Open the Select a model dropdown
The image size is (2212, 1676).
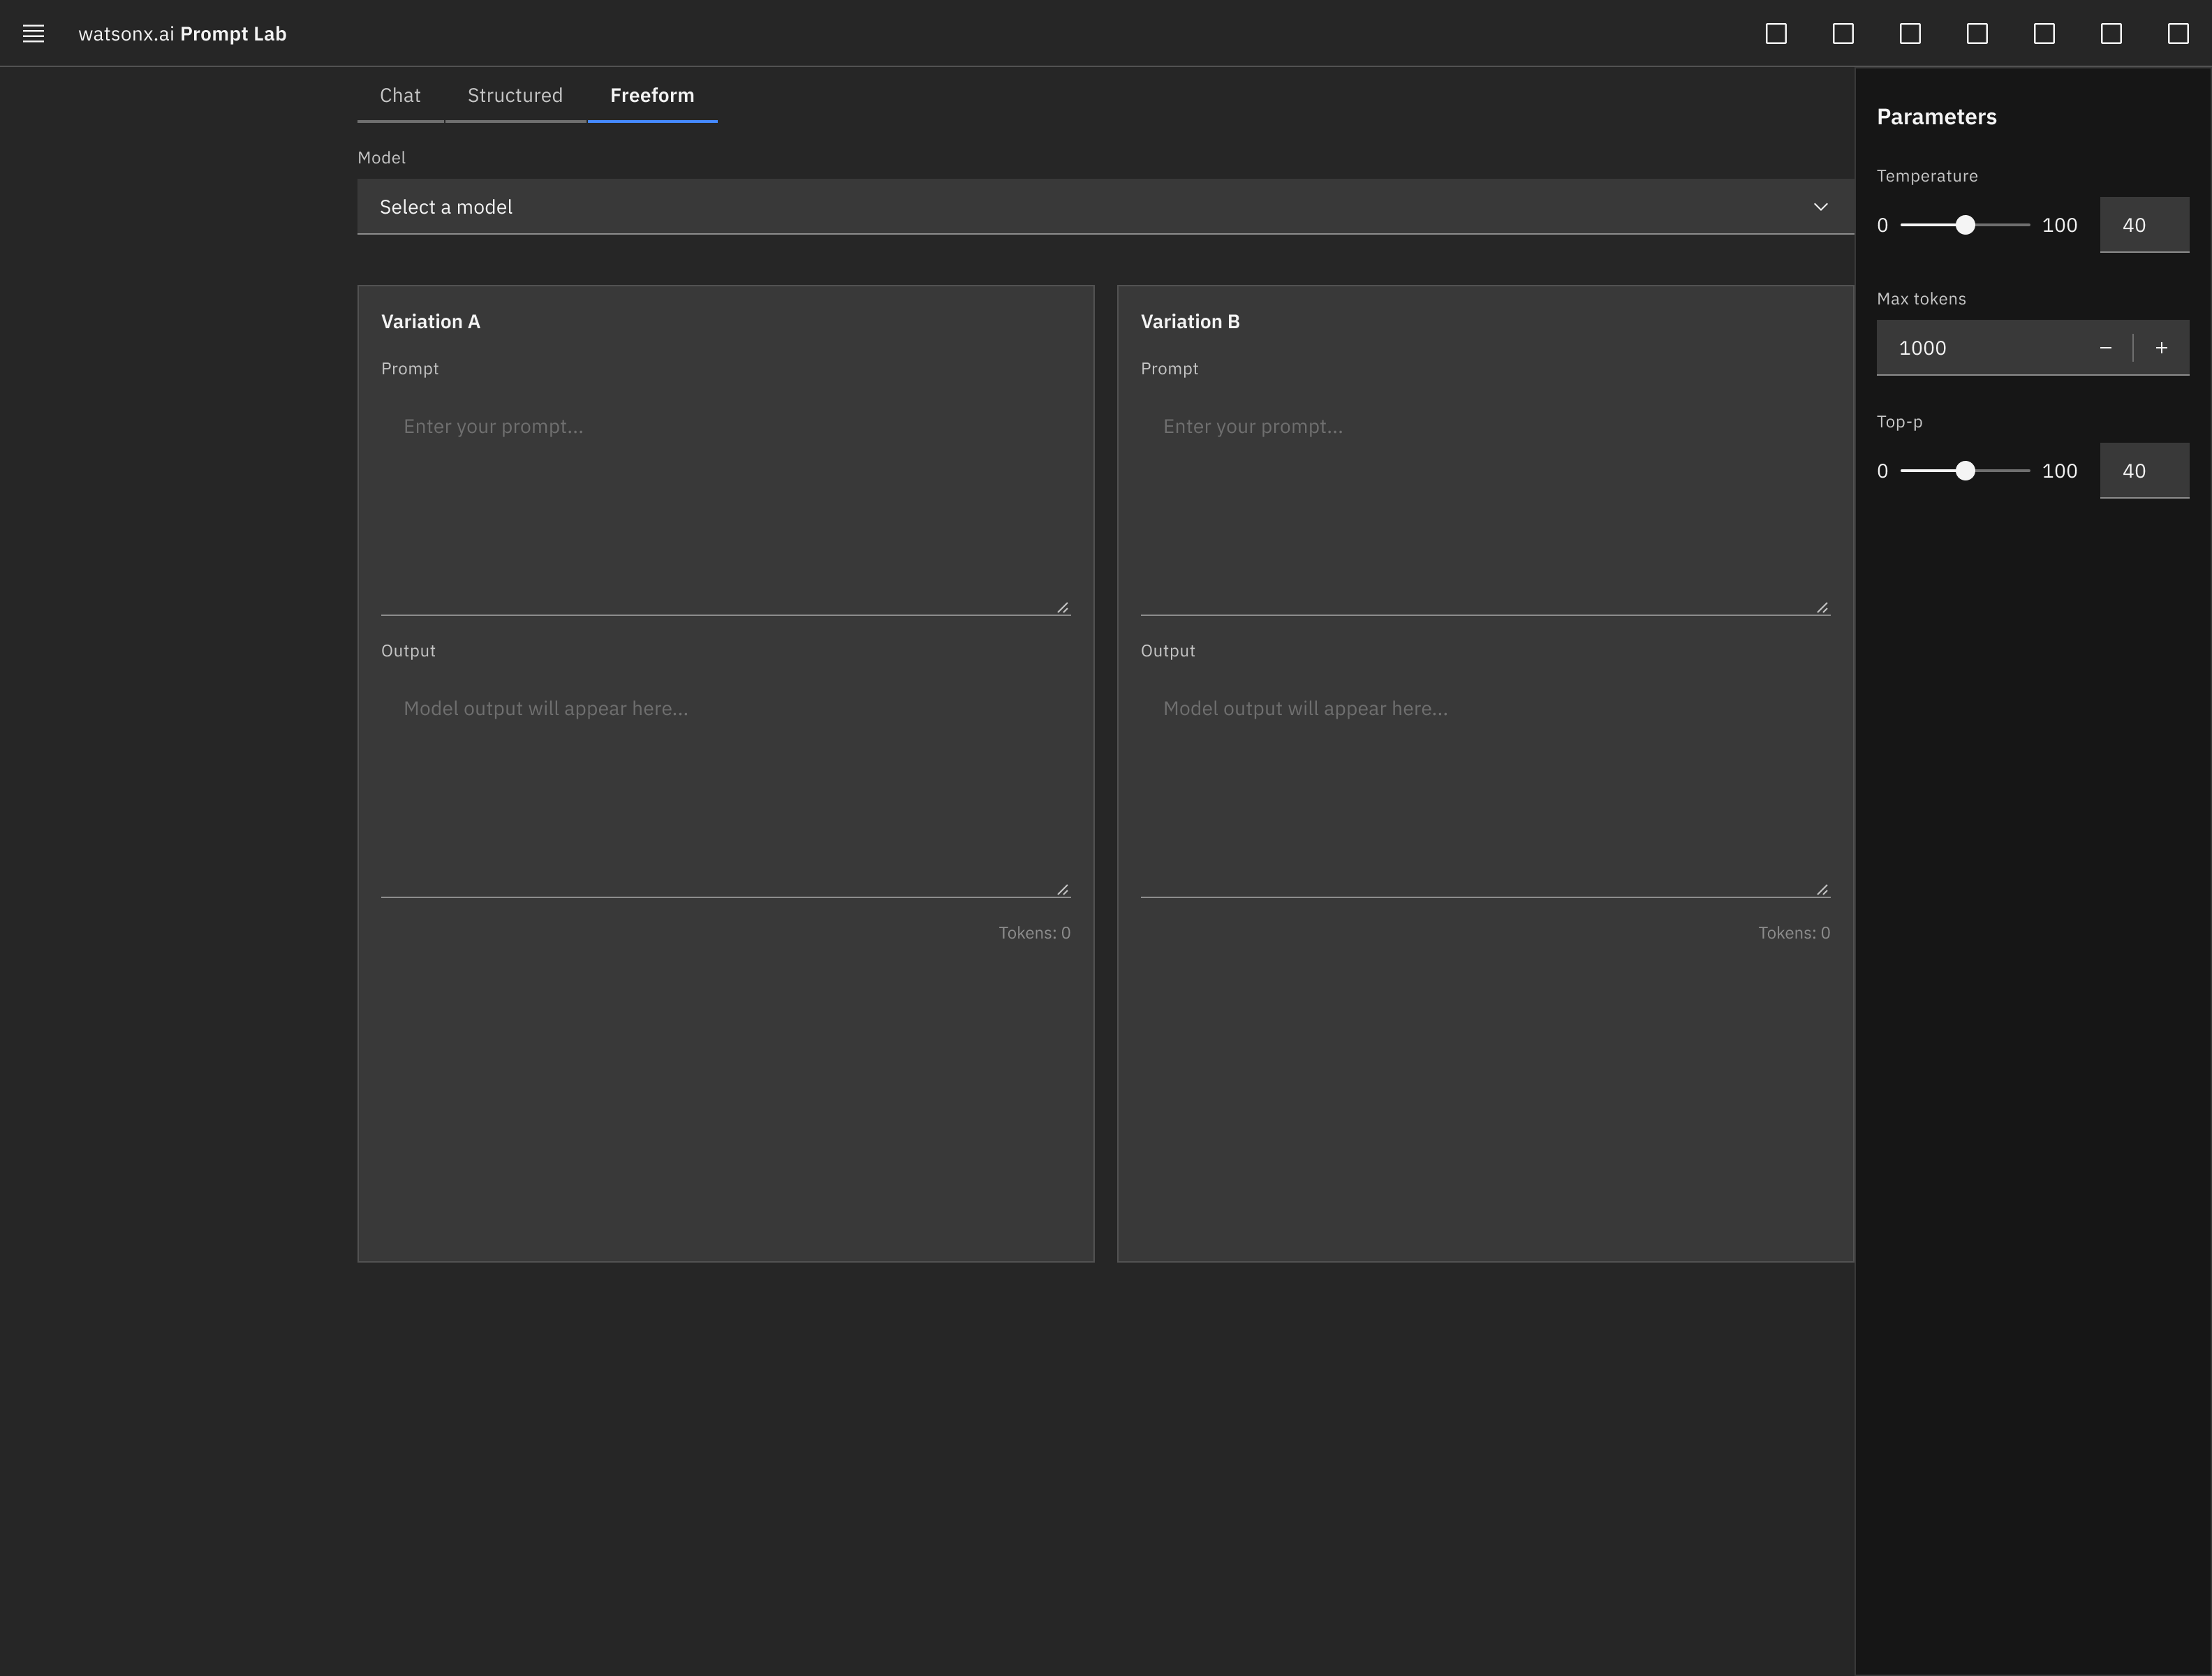pos(1105,207)
